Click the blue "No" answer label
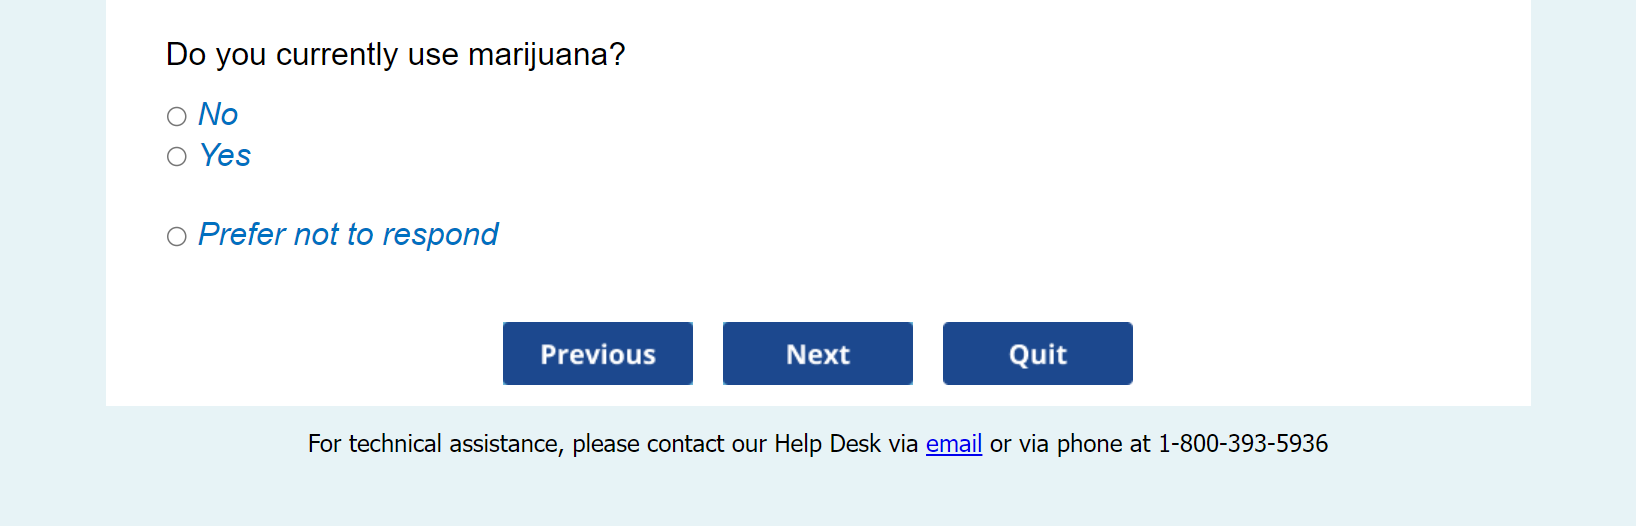Screen dimensions: 1636x526 pos(218,115)
